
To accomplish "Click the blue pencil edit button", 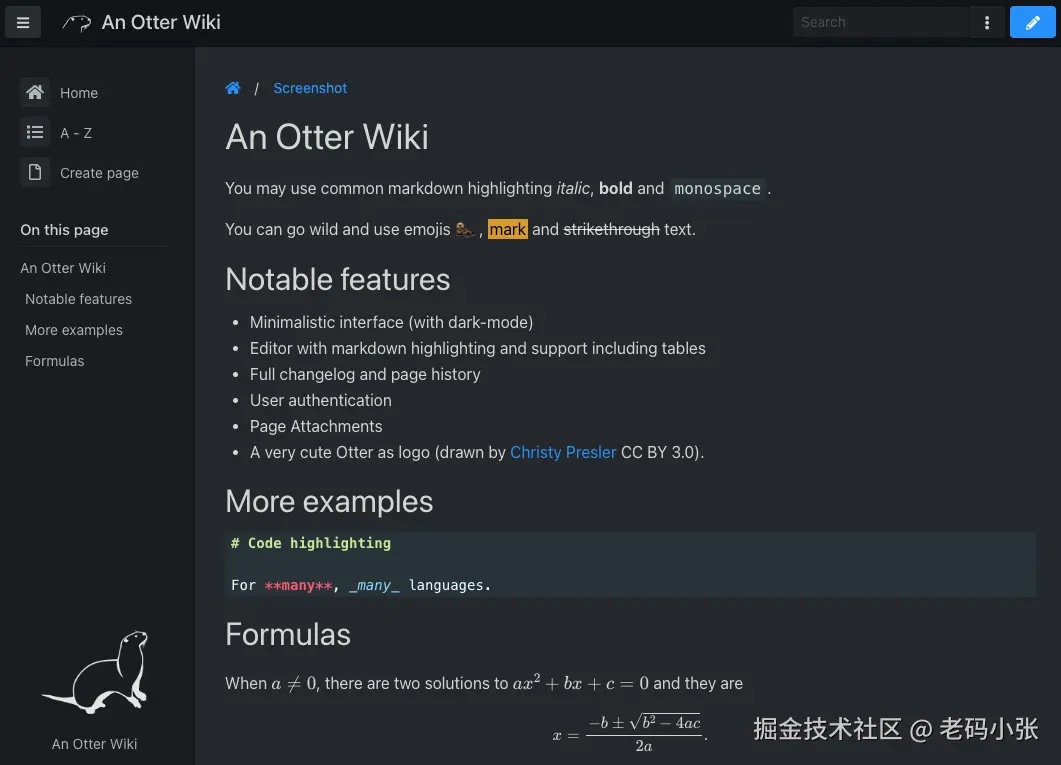I will (x=1032, y=22).
